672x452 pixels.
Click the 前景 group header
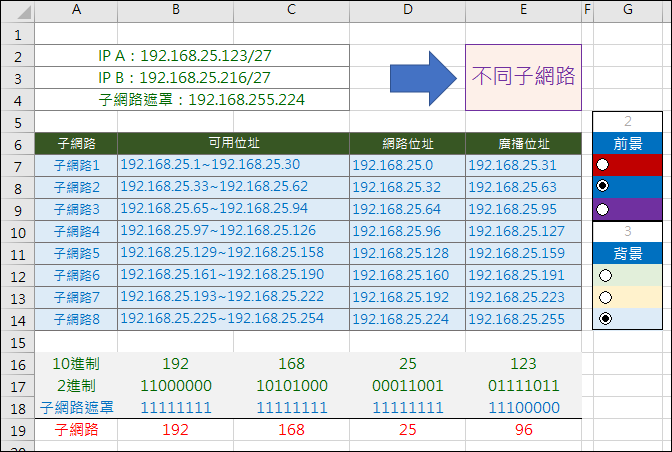(627, 144)
